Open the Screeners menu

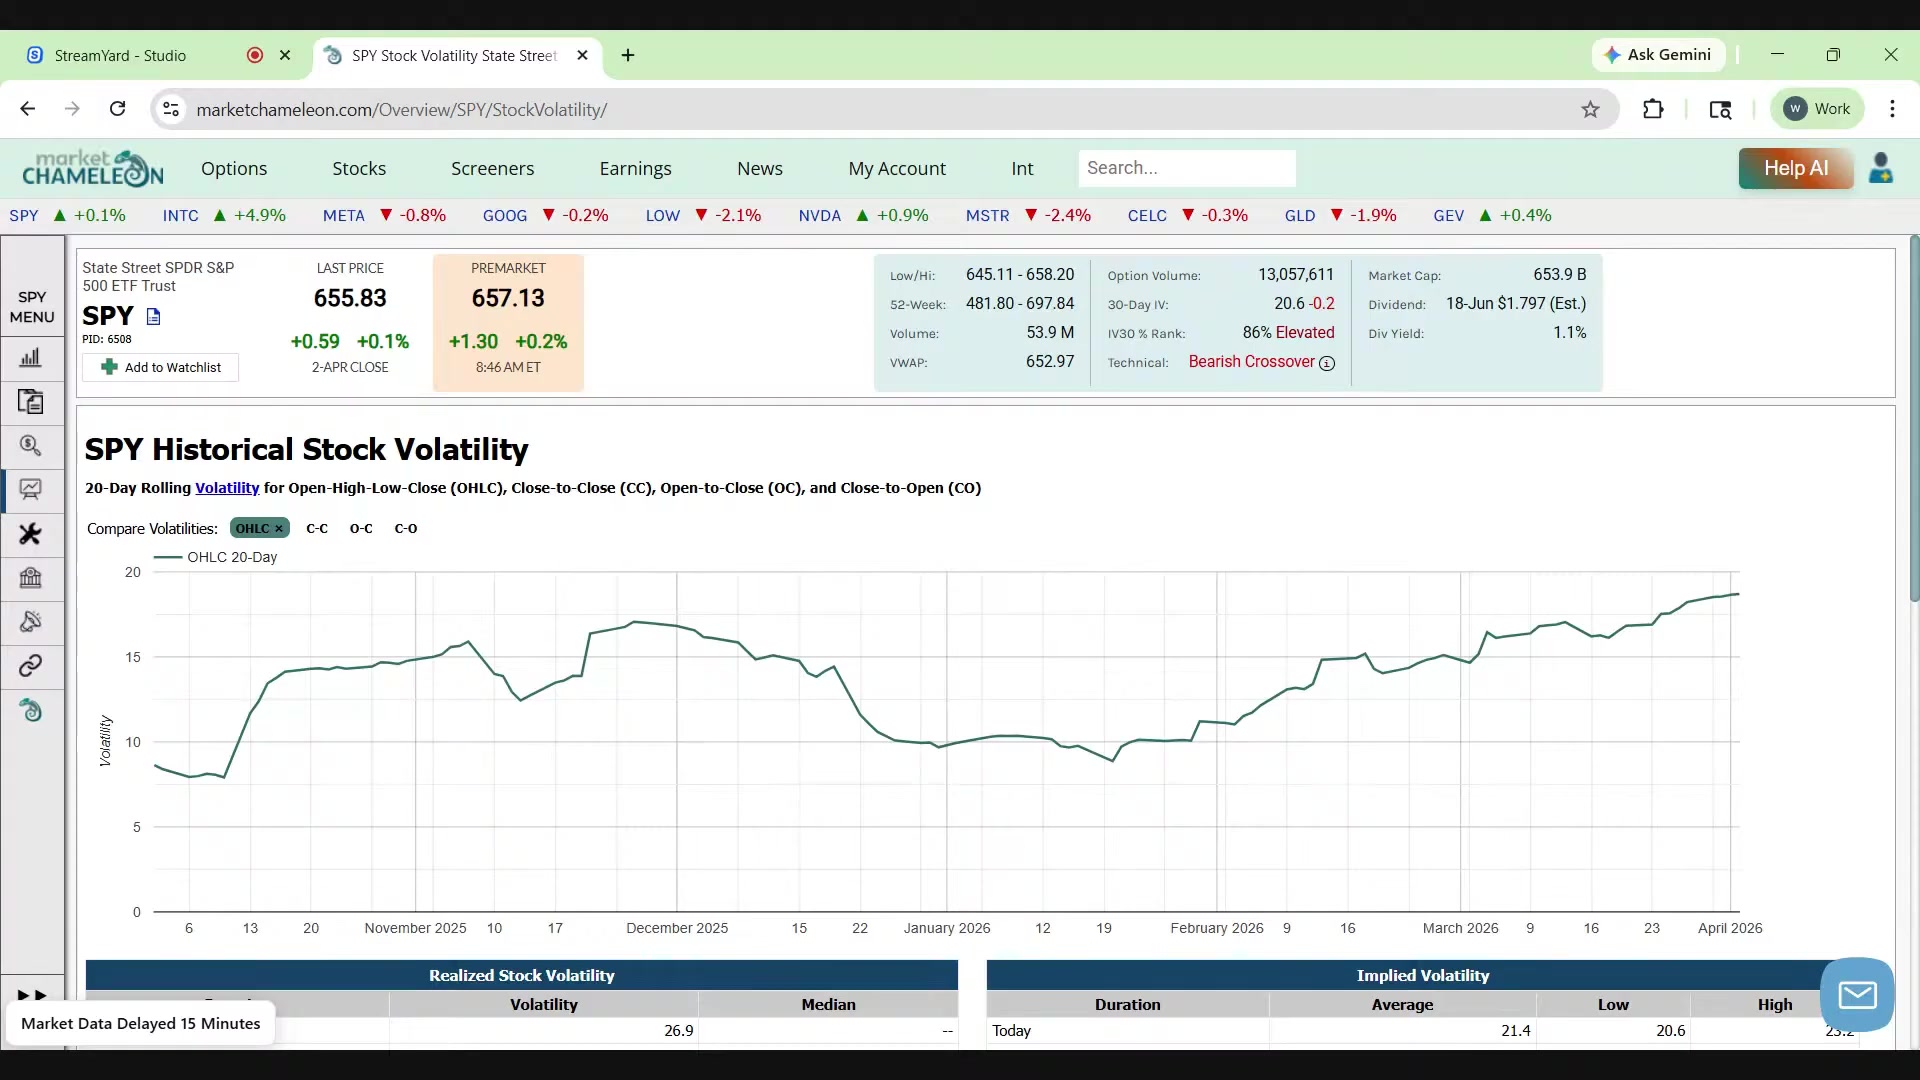coord(492,168)
